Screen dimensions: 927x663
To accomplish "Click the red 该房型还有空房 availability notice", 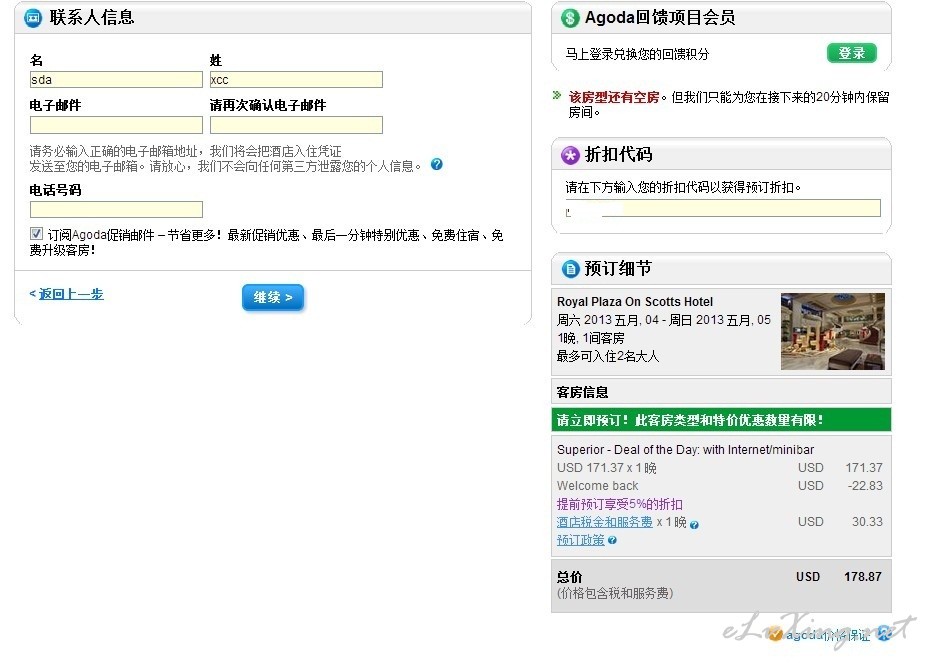I will (x=614, y=96).
